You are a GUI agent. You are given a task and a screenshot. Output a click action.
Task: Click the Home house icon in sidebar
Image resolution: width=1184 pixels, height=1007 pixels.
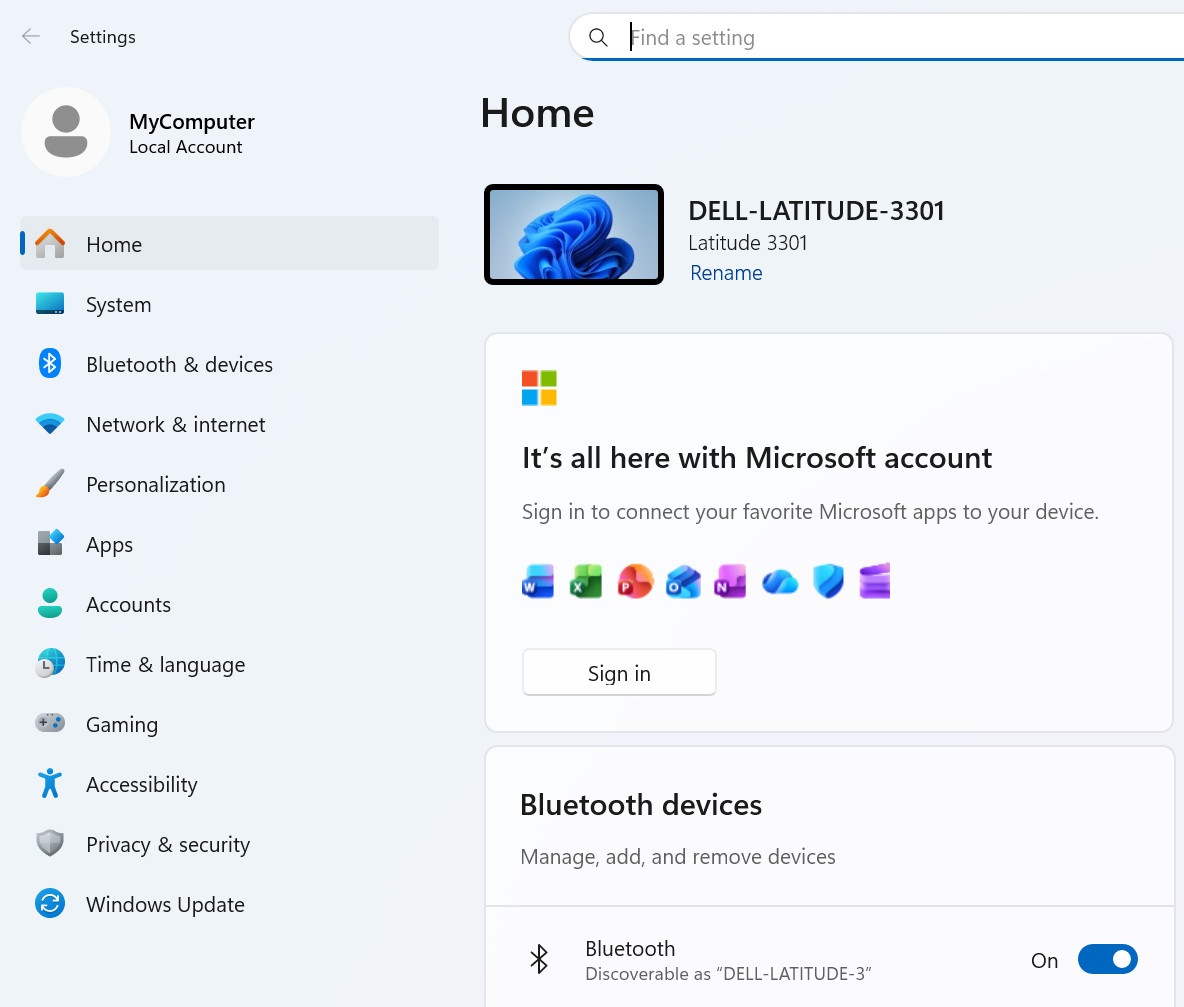(x=50, y=244)
